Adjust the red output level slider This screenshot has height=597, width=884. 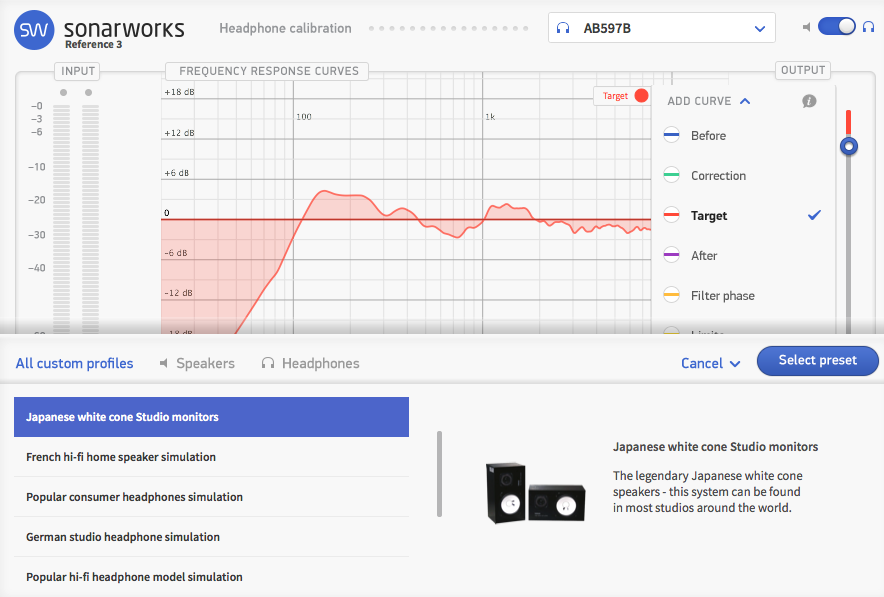coord(848,146)
